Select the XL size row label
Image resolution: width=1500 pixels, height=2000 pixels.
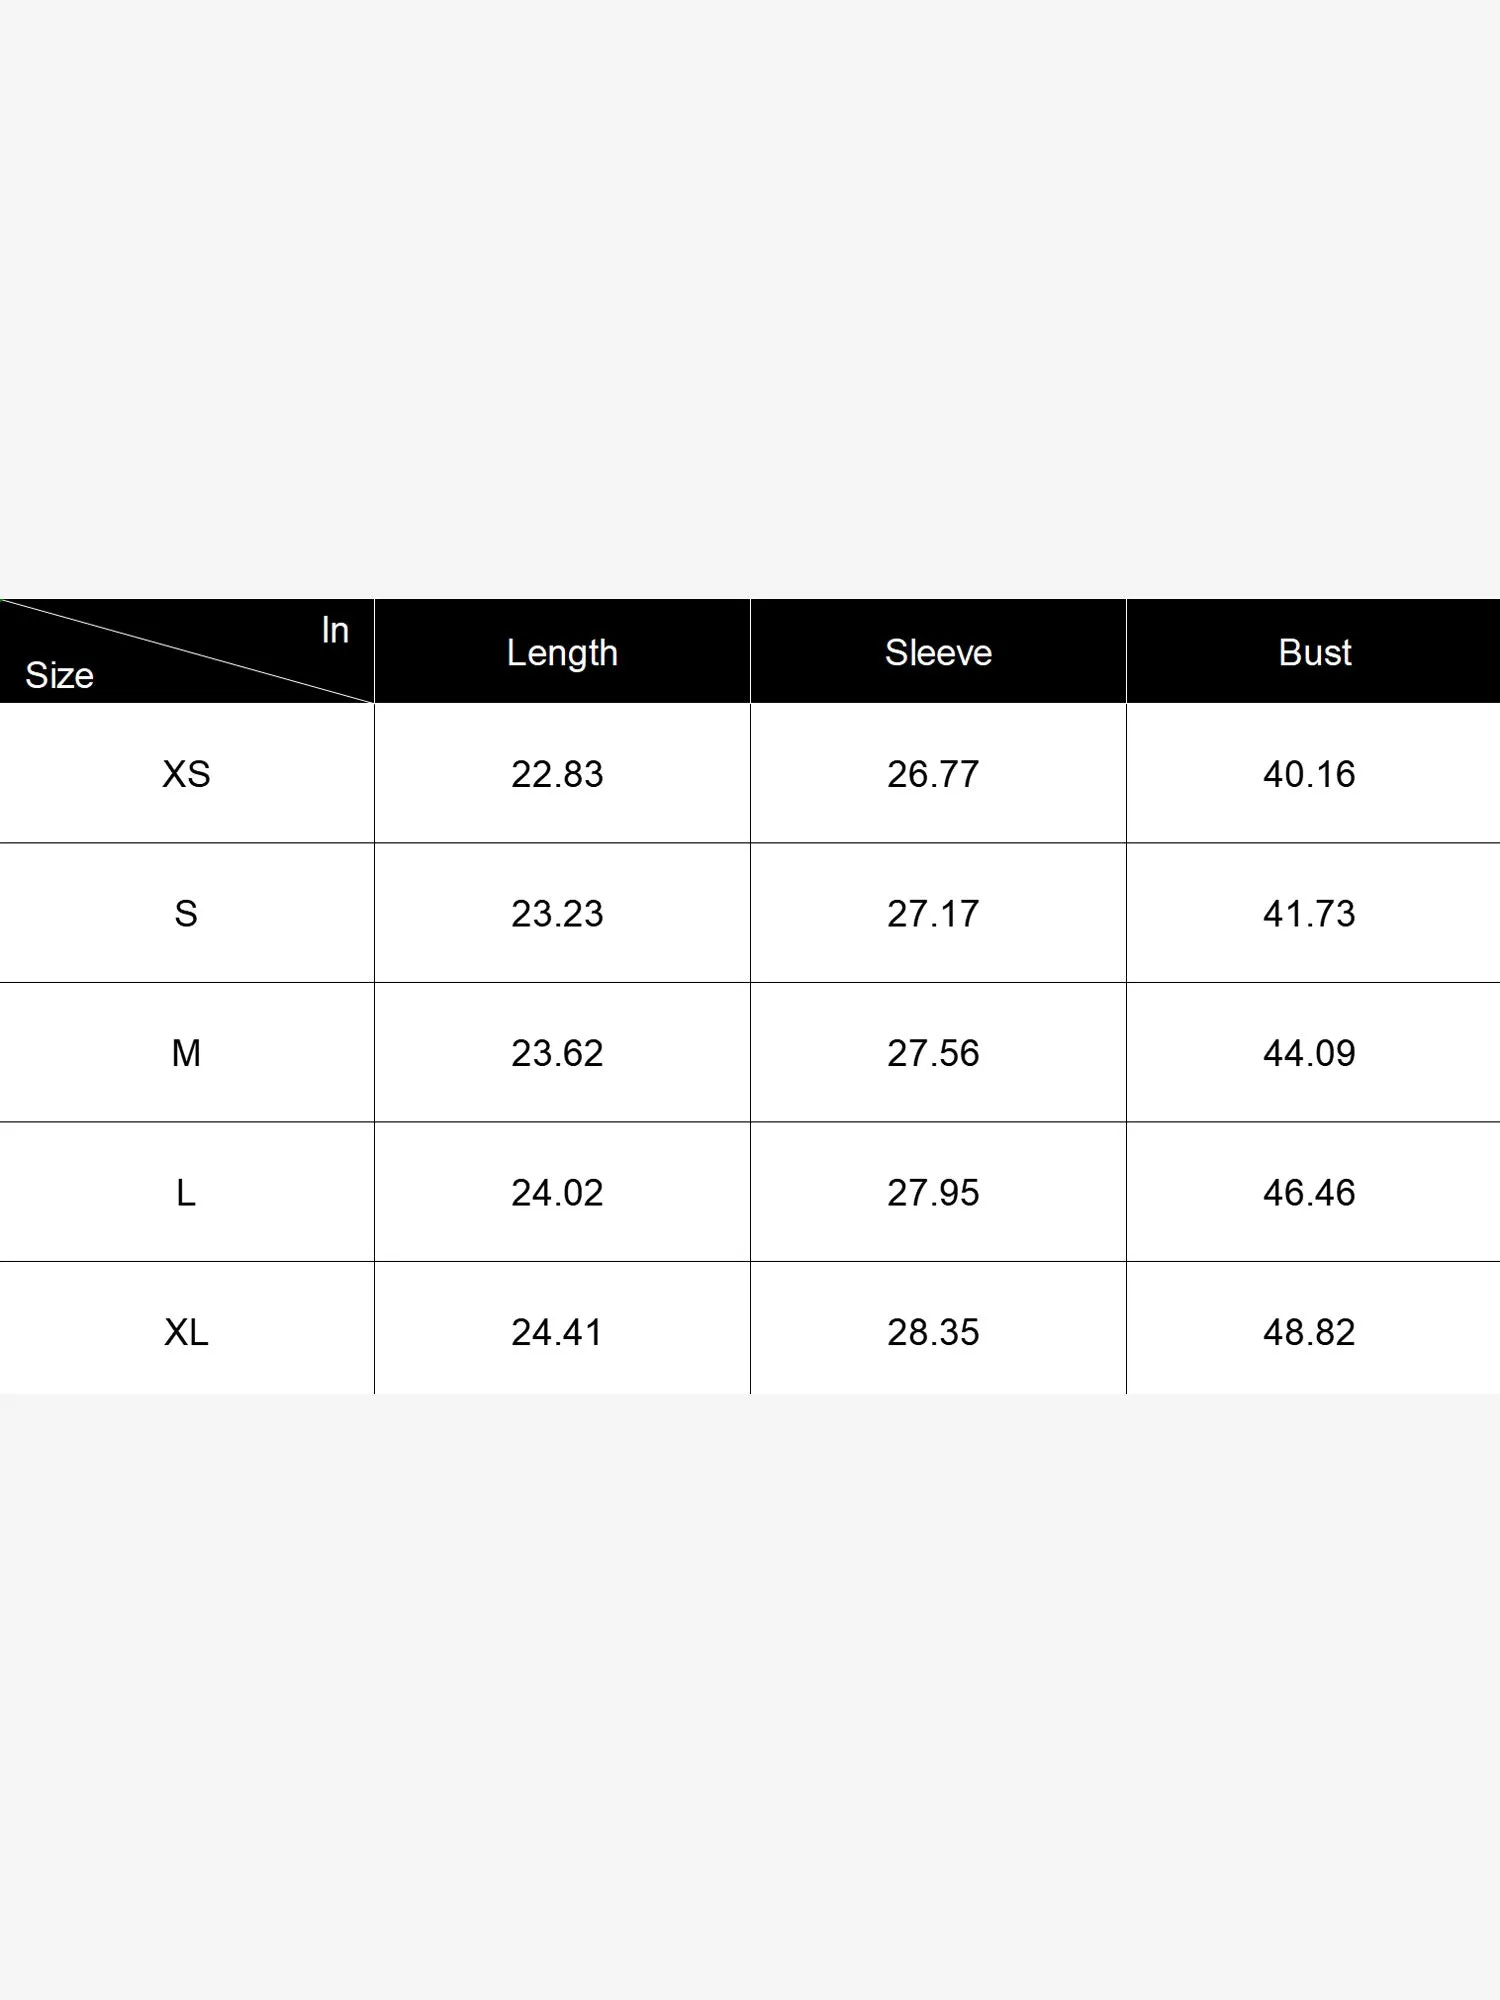click(x=186, y=1332)
